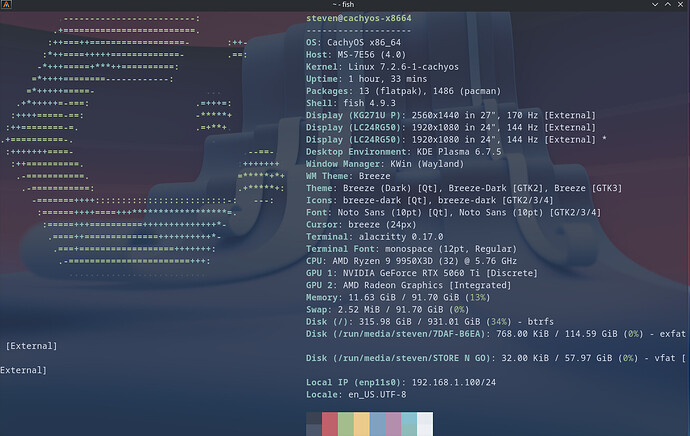The image size is (690, 436).
Task: Click the 'Memory: 11.63 GiB / 91.70 GiB' line
Action: pyautogui.click(x=398, y=297)
